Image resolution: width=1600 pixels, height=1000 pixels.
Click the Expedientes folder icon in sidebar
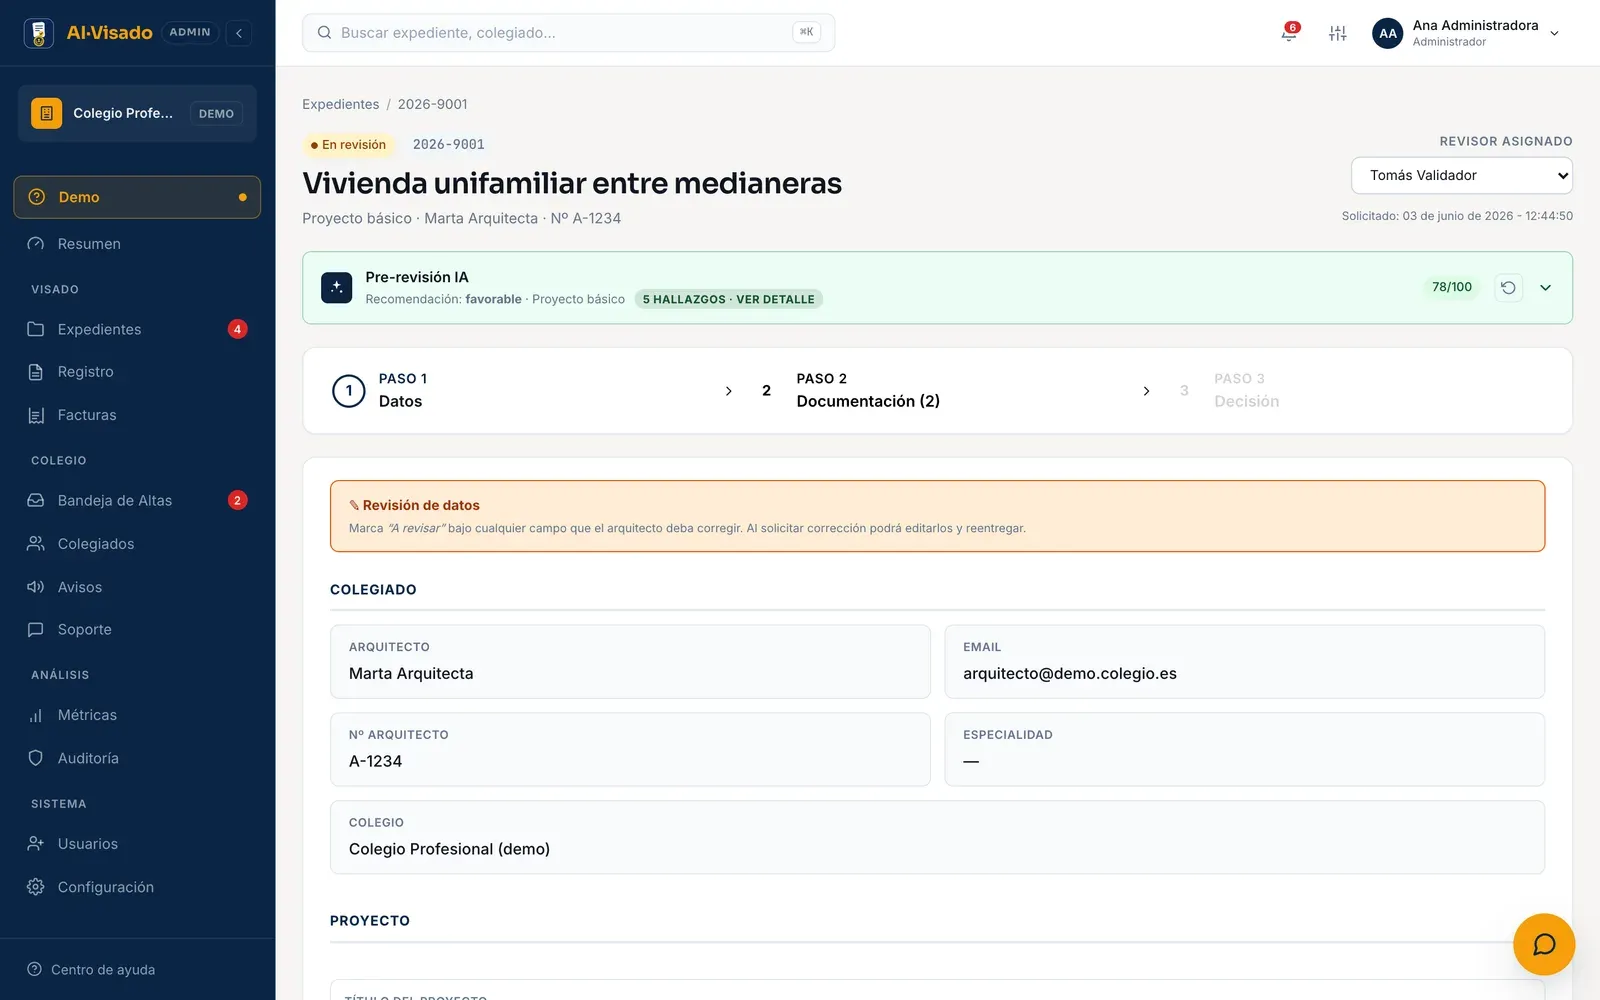36,329
